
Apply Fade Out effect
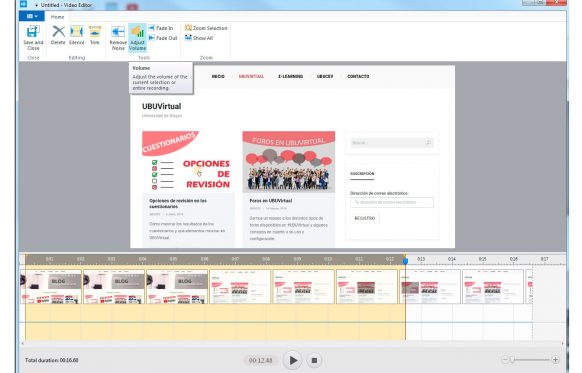pyautogui.click(x=163, y=38)
